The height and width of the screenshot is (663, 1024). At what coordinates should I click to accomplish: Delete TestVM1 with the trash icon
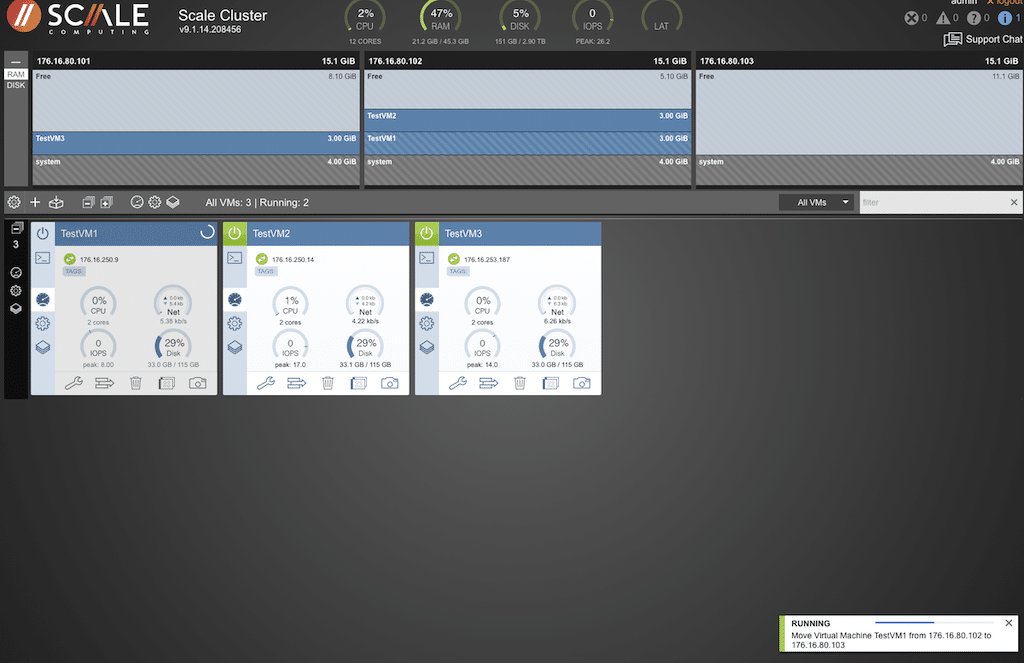point(136,383)
